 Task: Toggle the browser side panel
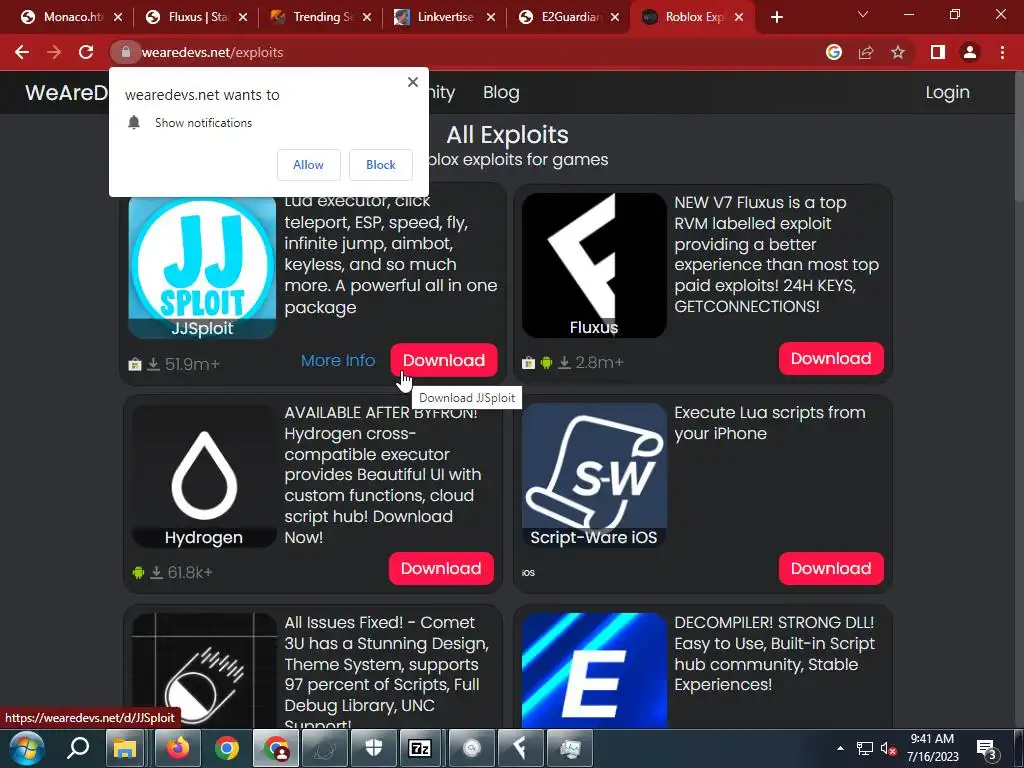(x=938, y=52)
